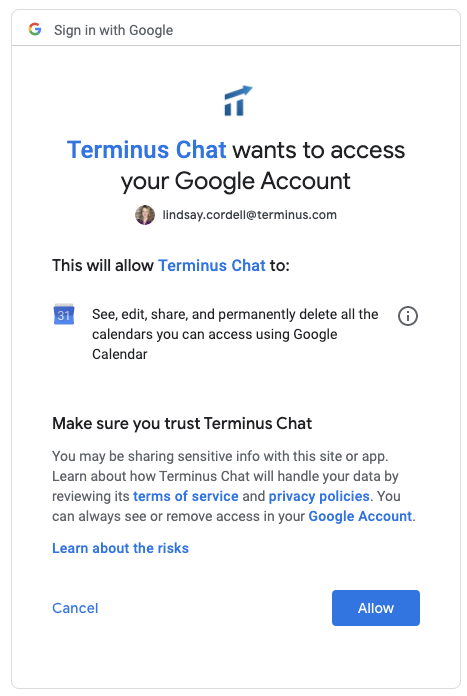Click the blue Terminus Chat title link
Viewport: 467px width, 696px height.
pos(146,150)
